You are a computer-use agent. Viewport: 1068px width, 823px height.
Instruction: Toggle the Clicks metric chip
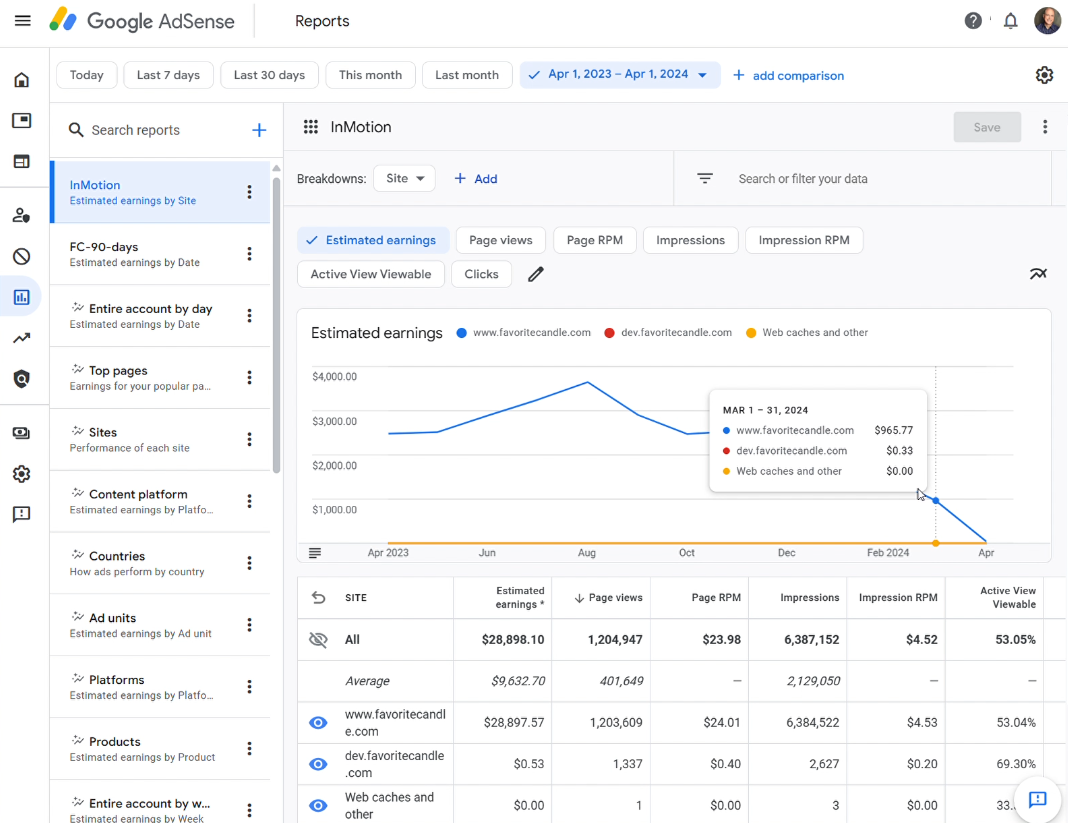tap(481, 274)
